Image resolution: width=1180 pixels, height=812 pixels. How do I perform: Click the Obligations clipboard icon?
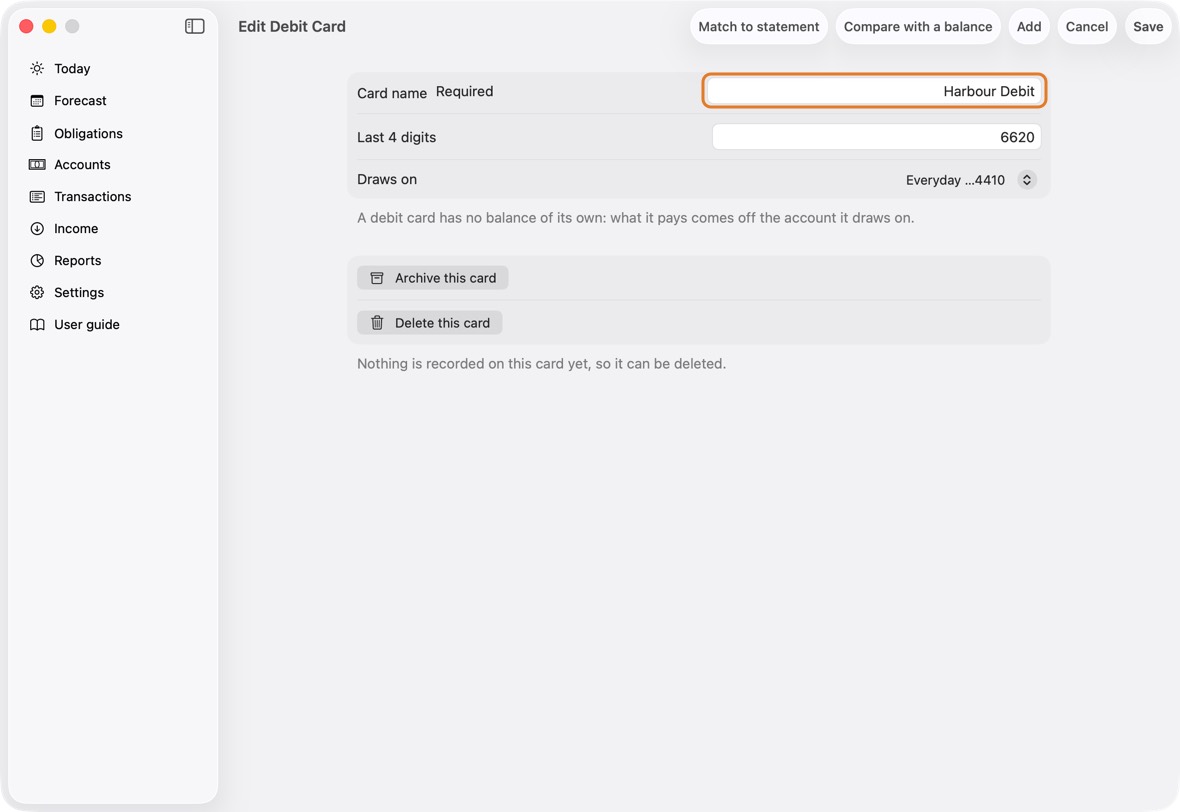tap(37, 133)
